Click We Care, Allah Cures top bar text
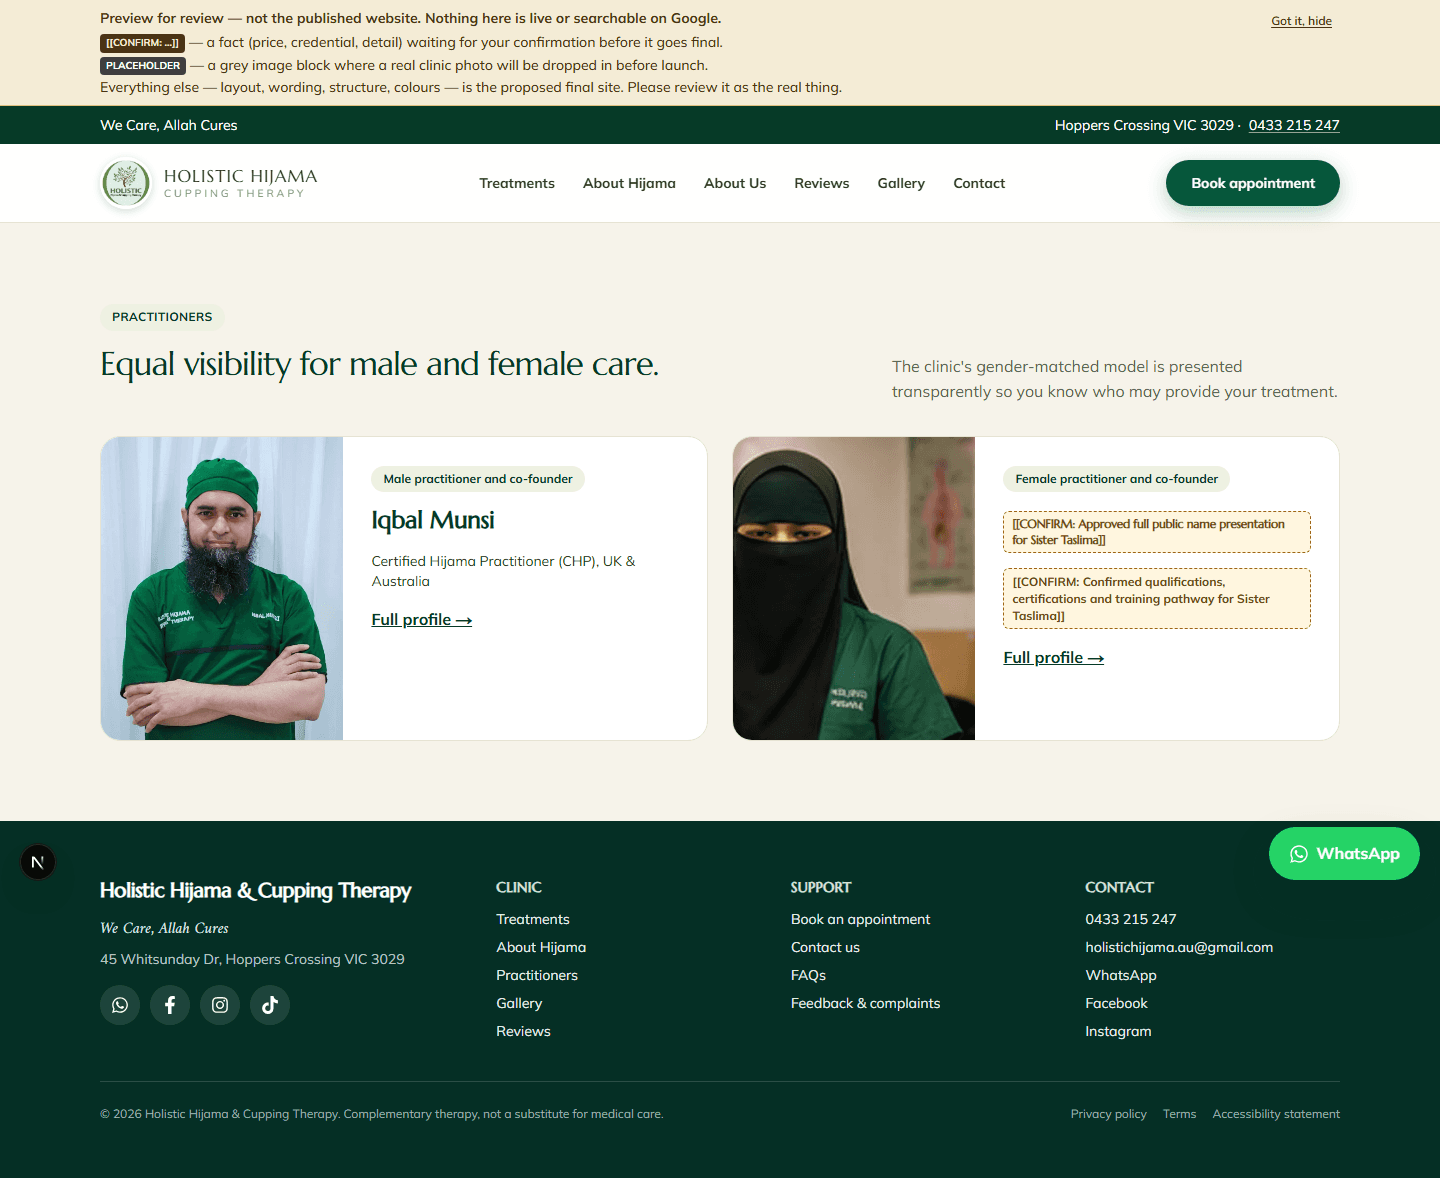The image size is (1440, 1178). coord(169,125)
